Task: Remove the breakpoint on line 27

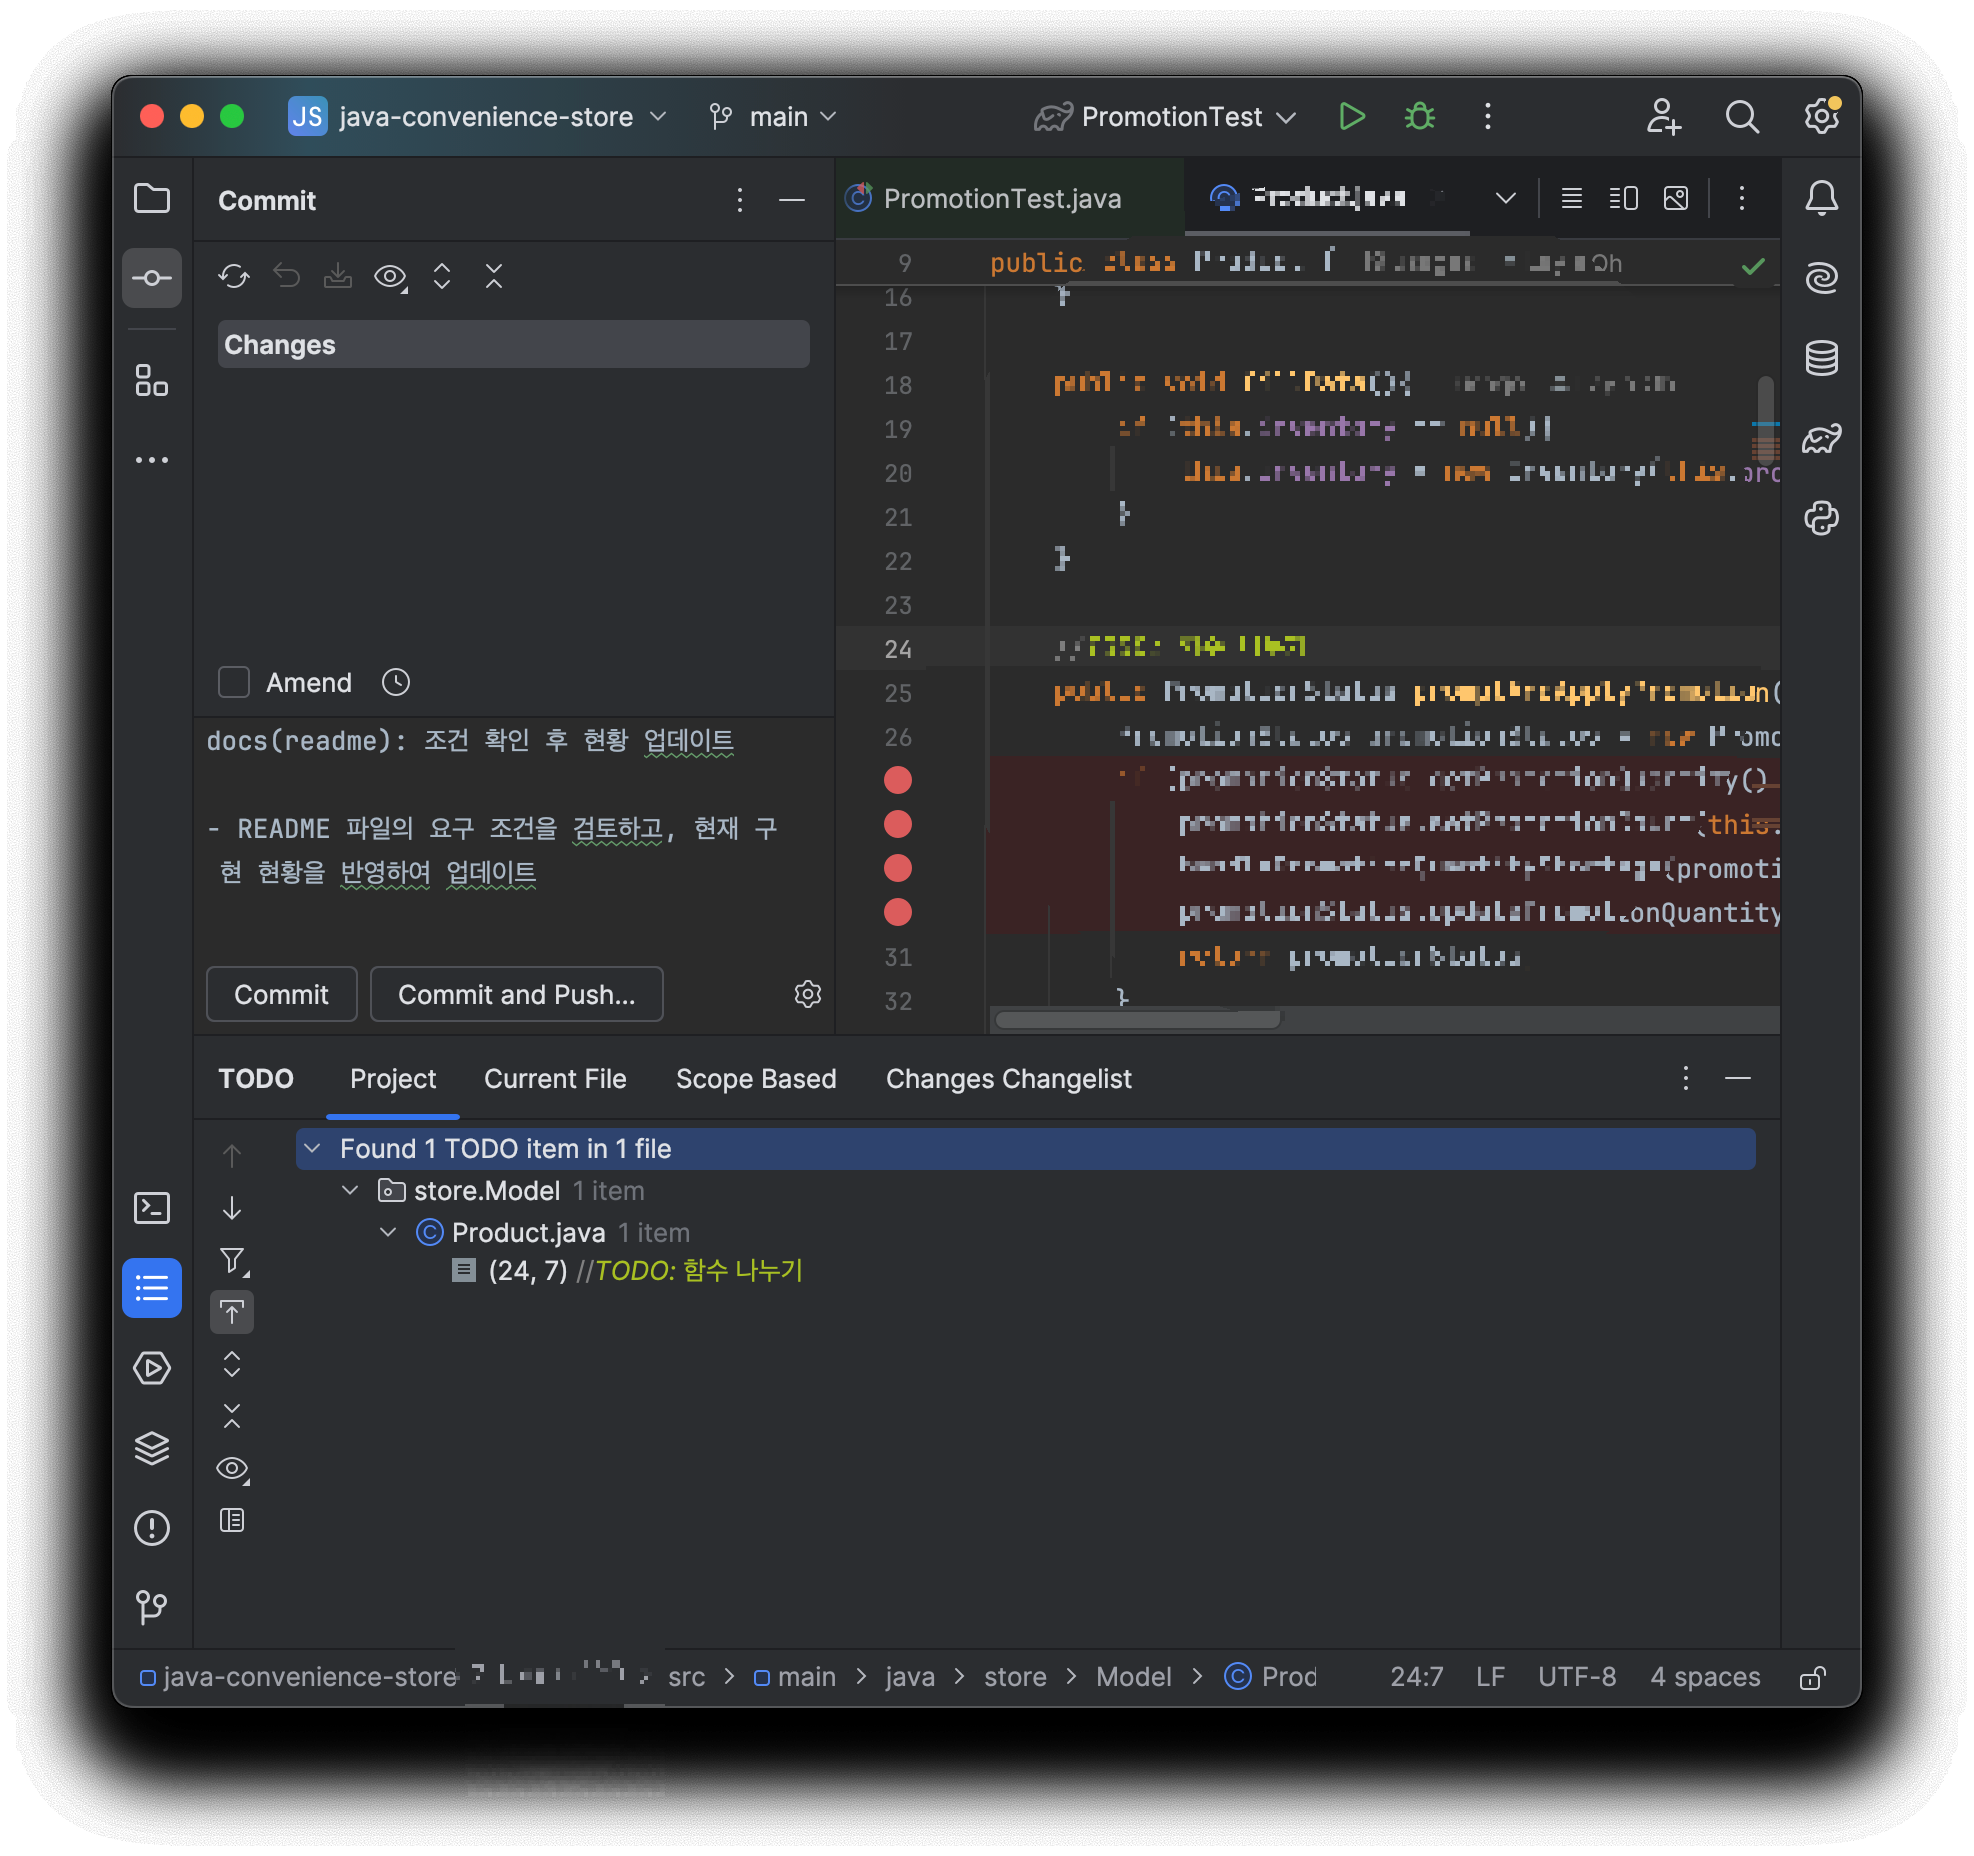Action: [x=897, y=780]
